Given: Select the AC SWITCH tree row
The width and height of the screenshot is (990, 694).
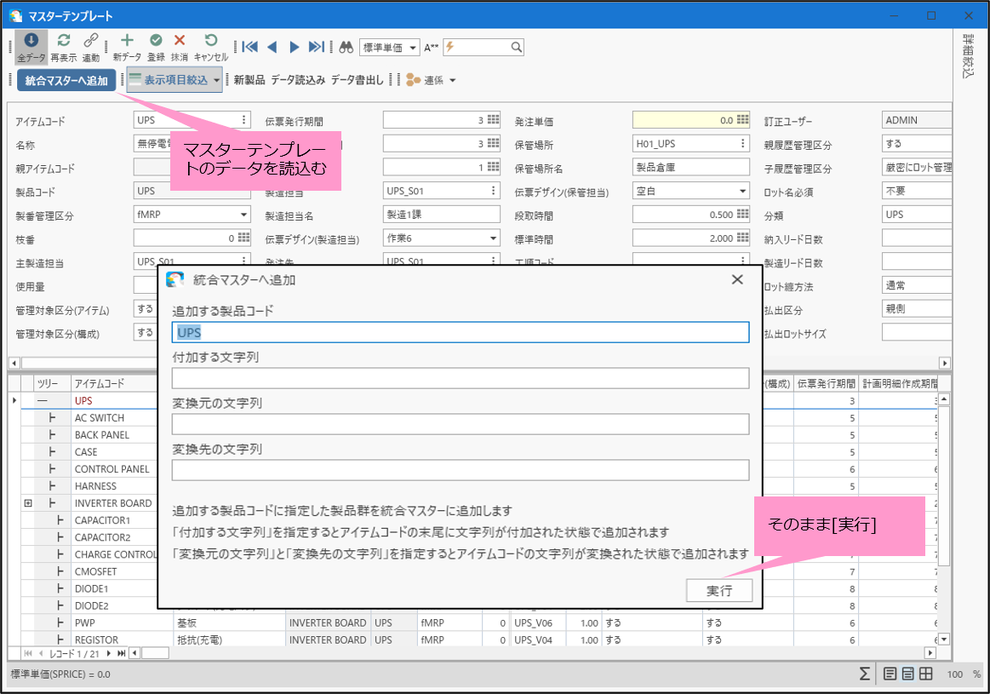Looking at the screenshot, I should pos(99,418).
